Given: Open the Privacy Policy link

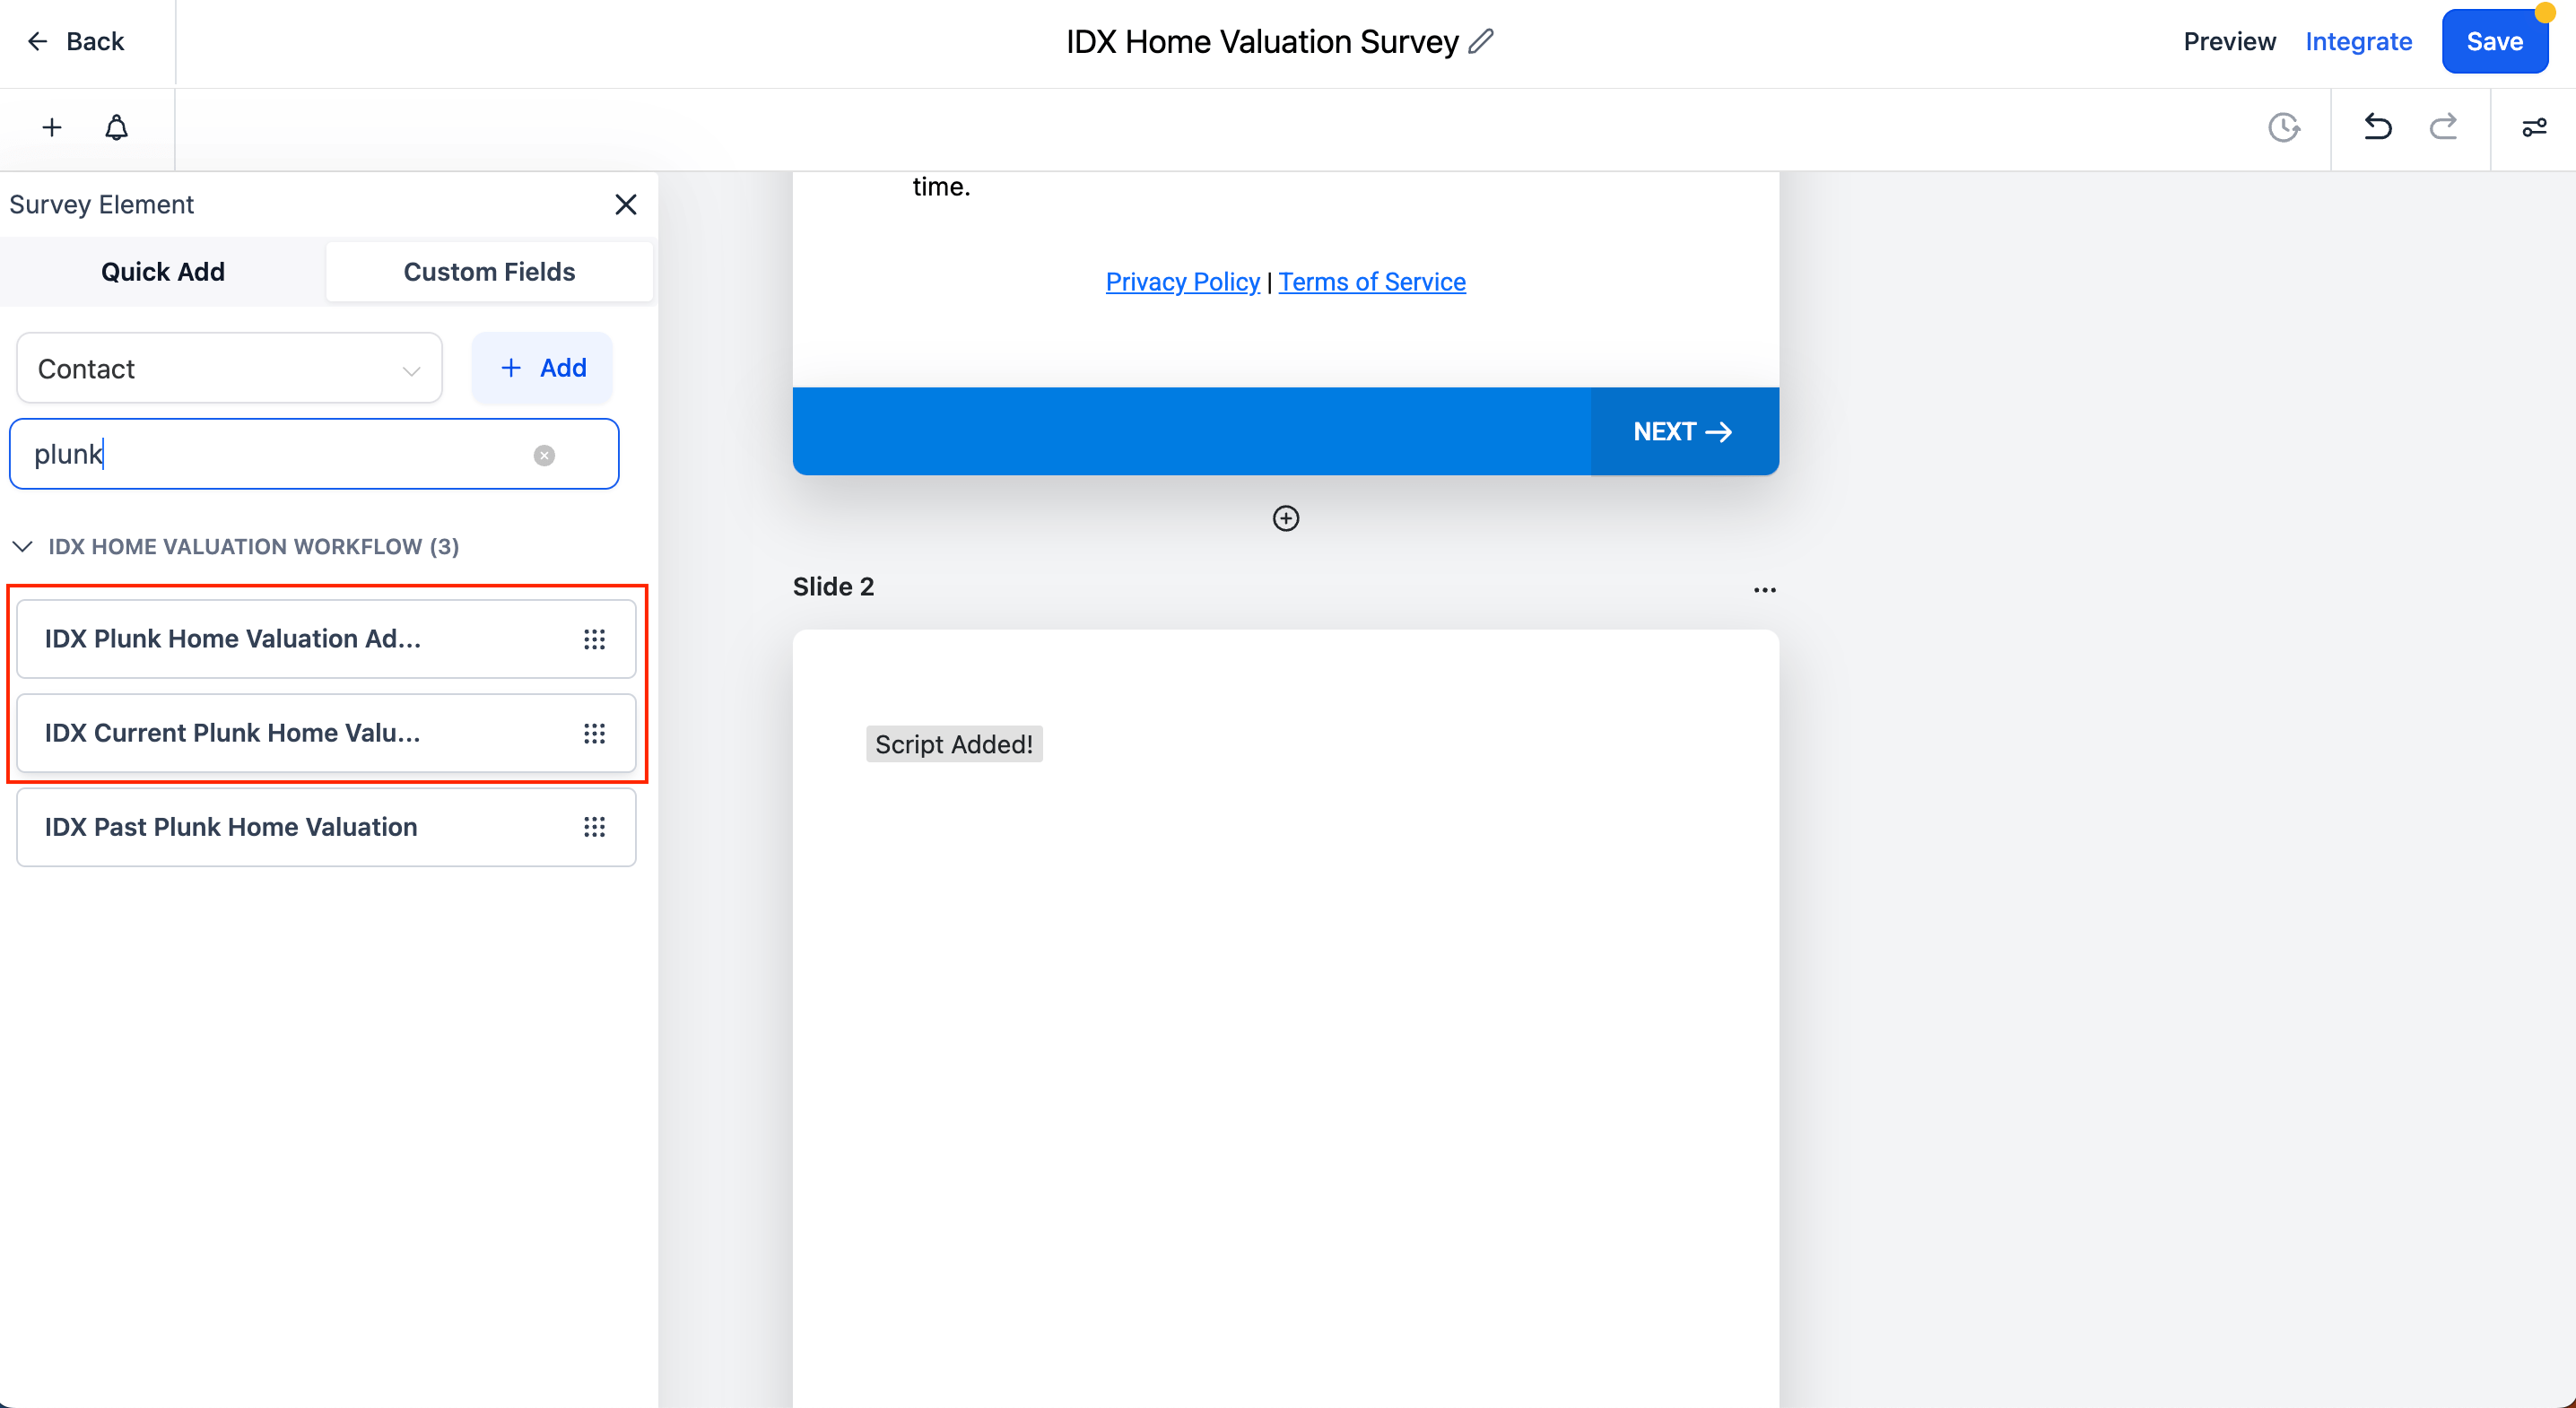Looking at the screenshot, I should 1182,282.
